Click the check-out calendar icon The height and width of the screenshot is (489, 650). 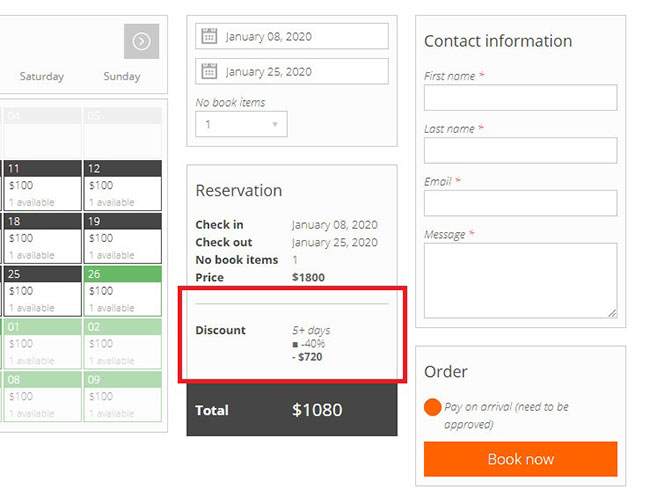209,71
